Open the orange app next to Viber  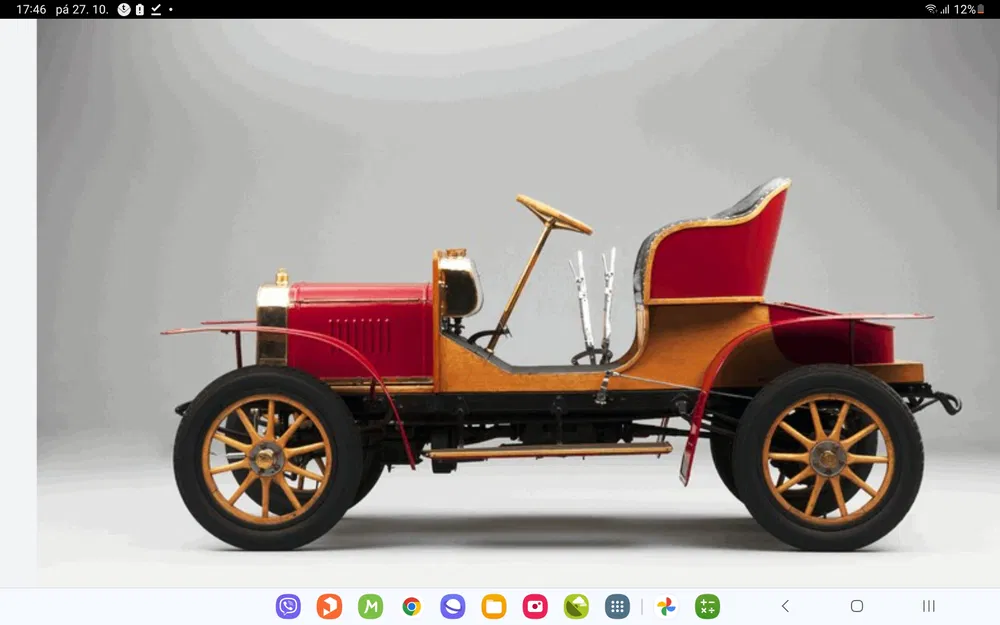(x=329, y=606)
